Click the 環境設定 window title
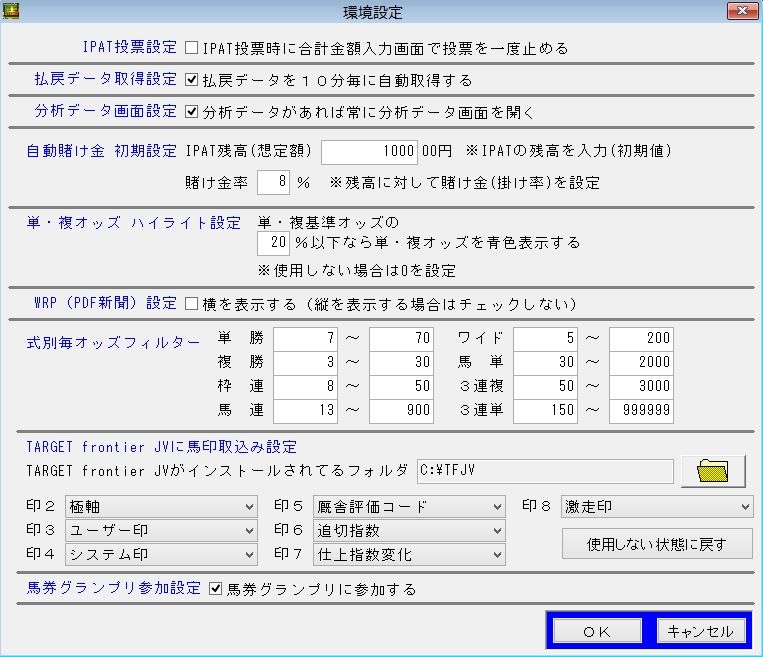The width and height of the screenshot is (763, 657). click(x=373, y=12)
